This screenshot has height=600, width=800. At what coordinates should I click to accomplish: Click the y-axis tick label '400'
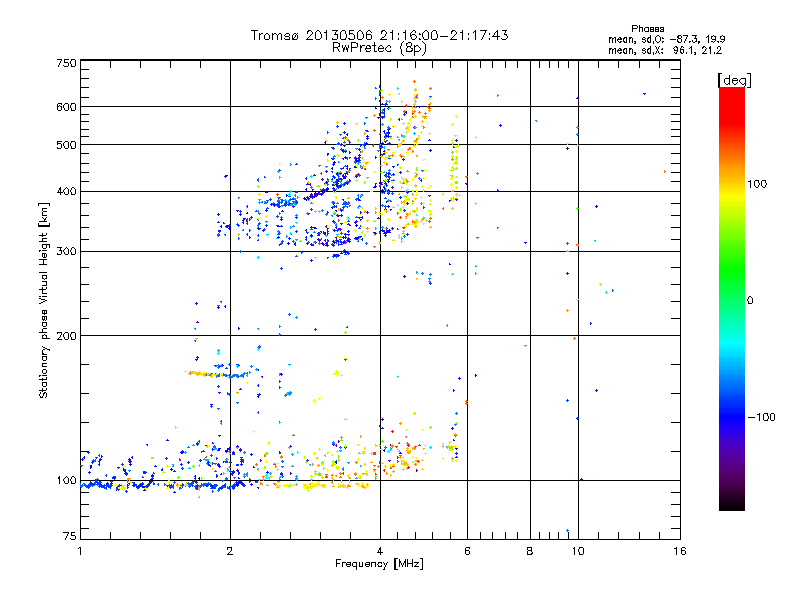66,192
